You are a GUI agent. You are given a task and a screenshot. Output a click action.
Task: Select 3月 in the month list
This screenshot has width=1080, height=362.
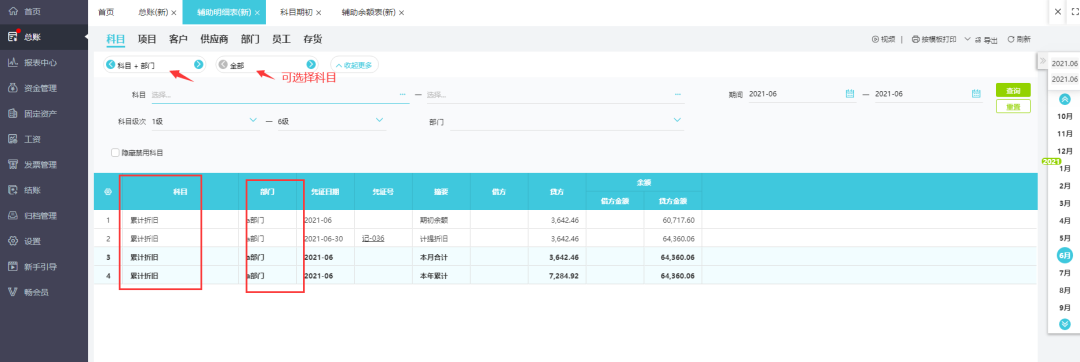point(1065,203)
